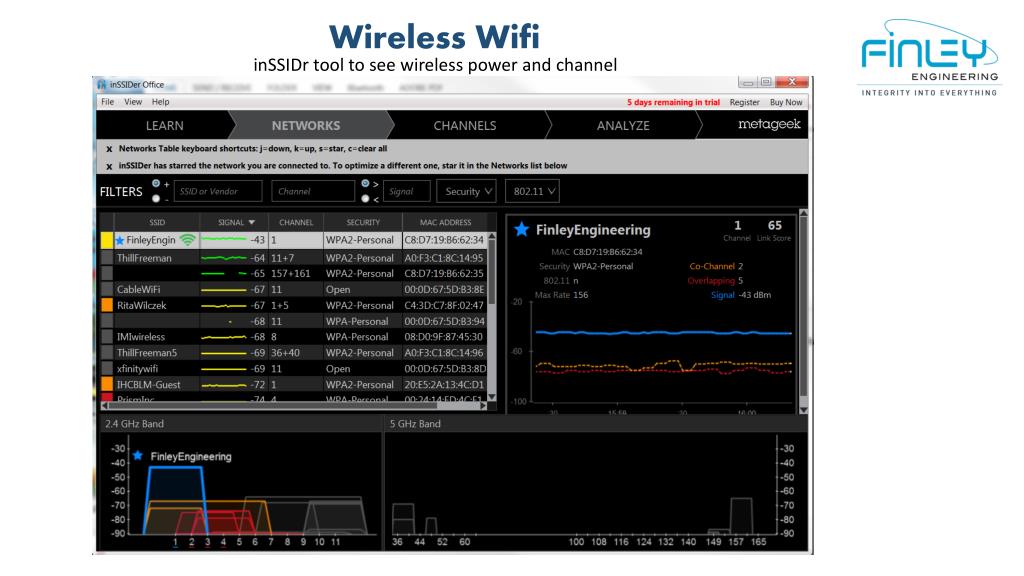The image size is (1024, 576).
Task: Dismiss the starred network notice with its X
Action: 109,166
